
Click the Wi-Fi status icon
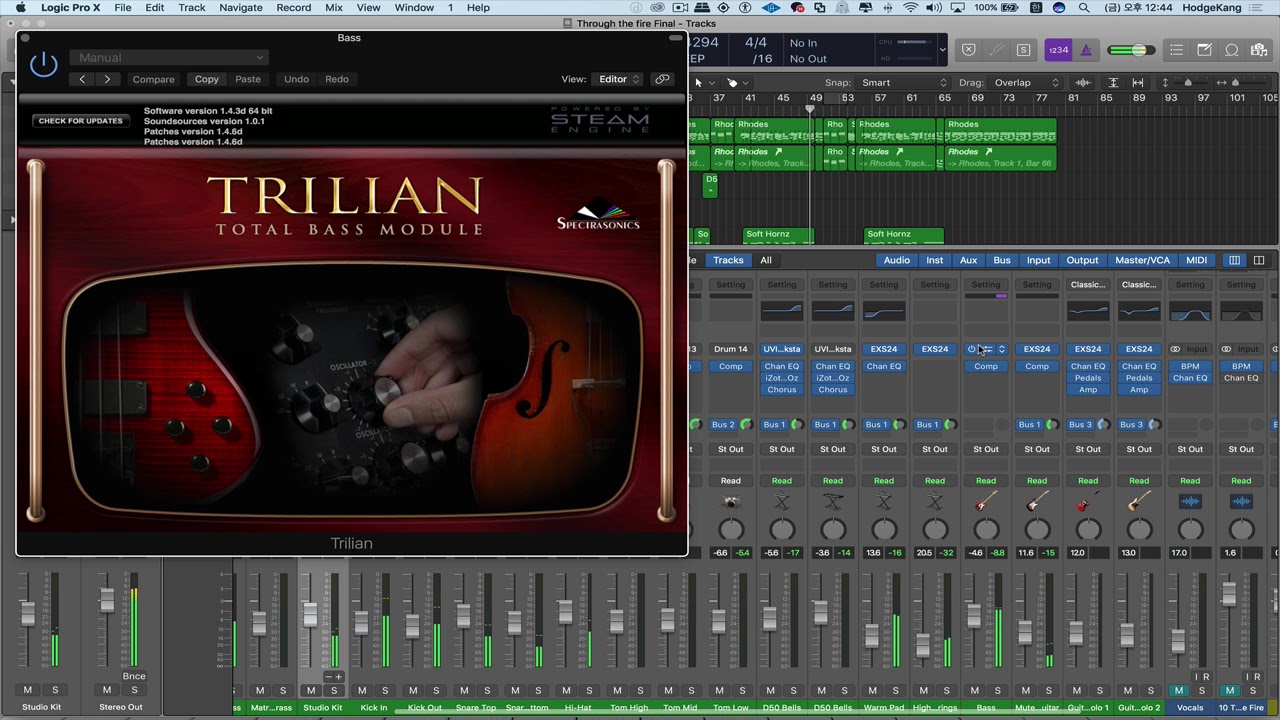[910, 8]
